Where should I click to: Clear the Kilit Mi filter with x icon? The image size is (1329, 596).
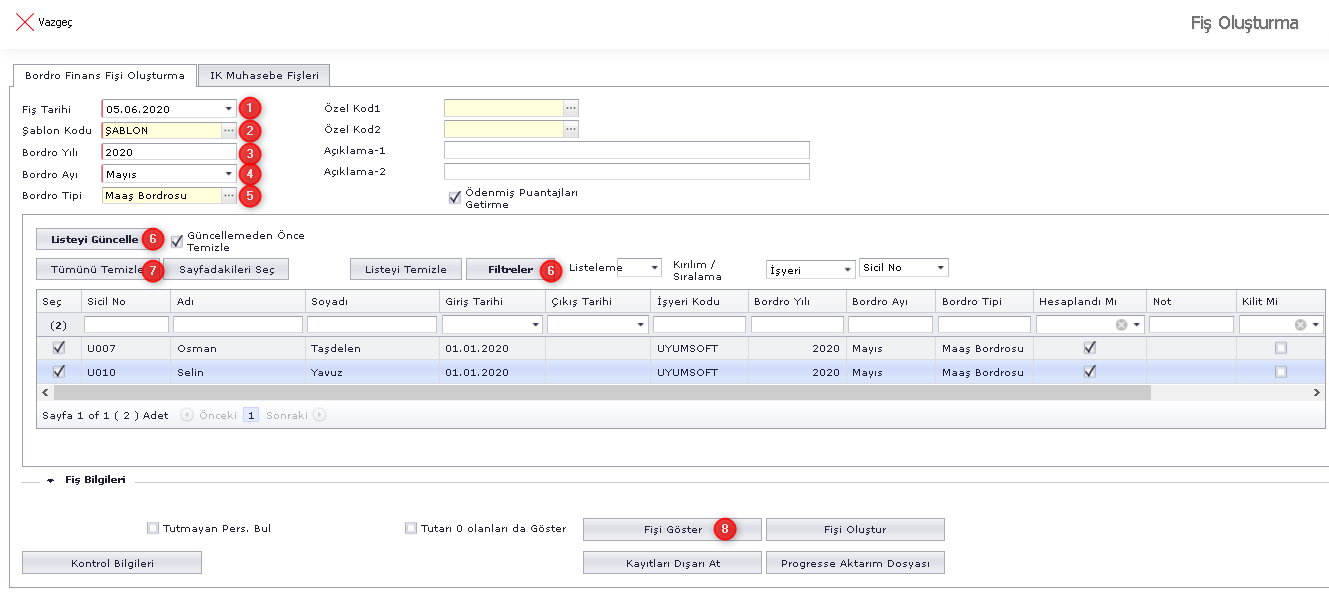1300,325
